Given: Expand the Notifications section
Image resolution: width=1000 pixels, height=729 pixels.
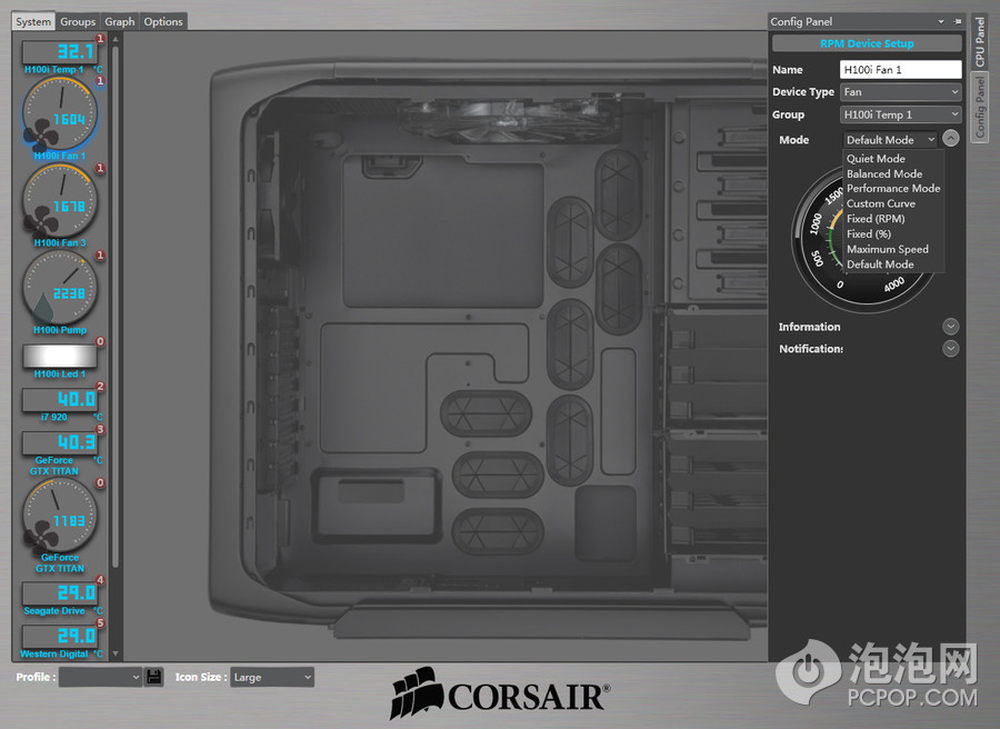Looking at the screenshot, I should (x=950, y=349).
